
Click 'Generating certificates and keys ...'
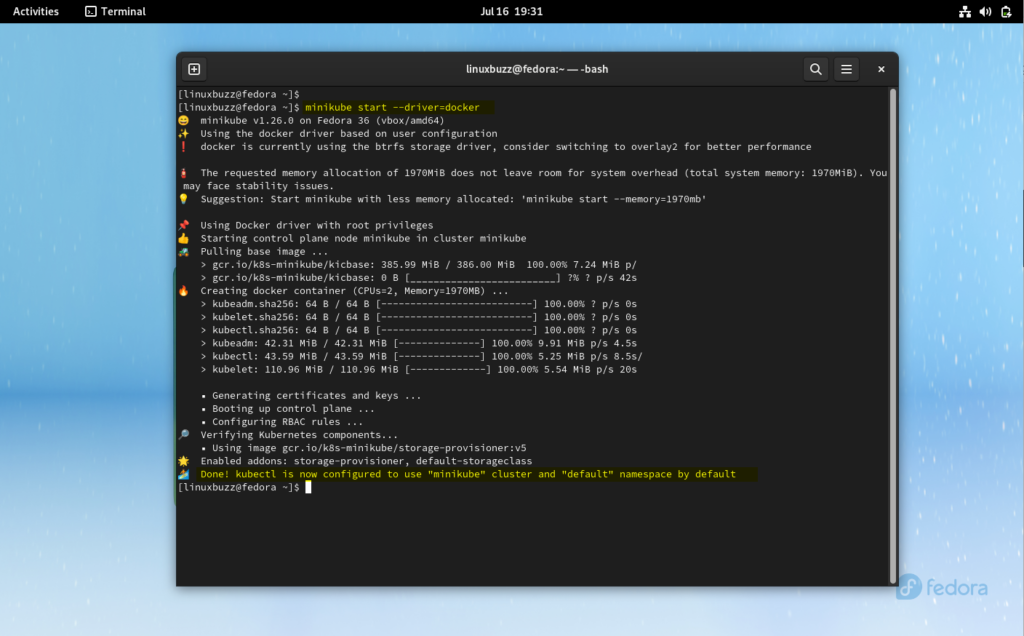pyautogui.click(x=316, y=396)
